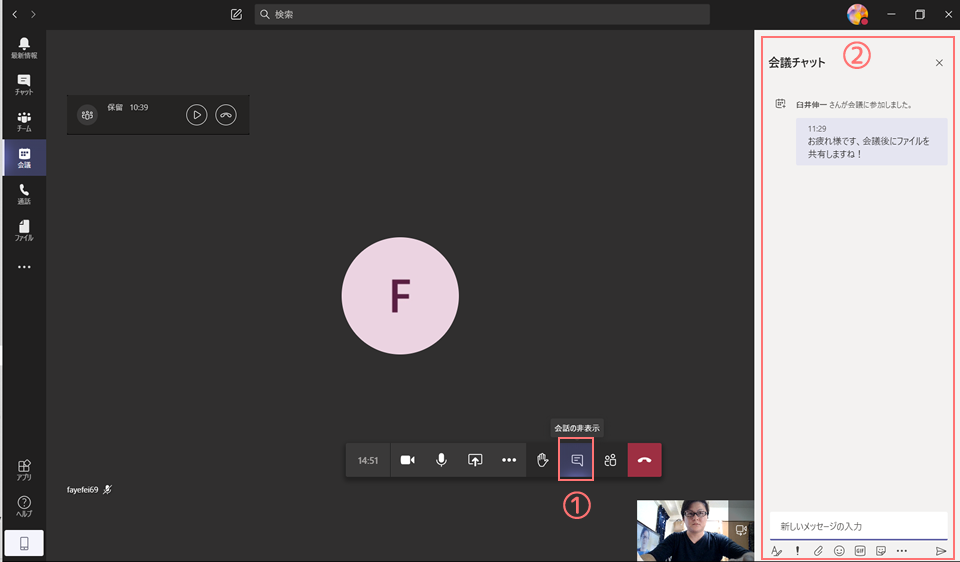This screenshot has width=960, height=562.
Task: Send the chat message with arrow icon
Action: [x=940, y=551]
